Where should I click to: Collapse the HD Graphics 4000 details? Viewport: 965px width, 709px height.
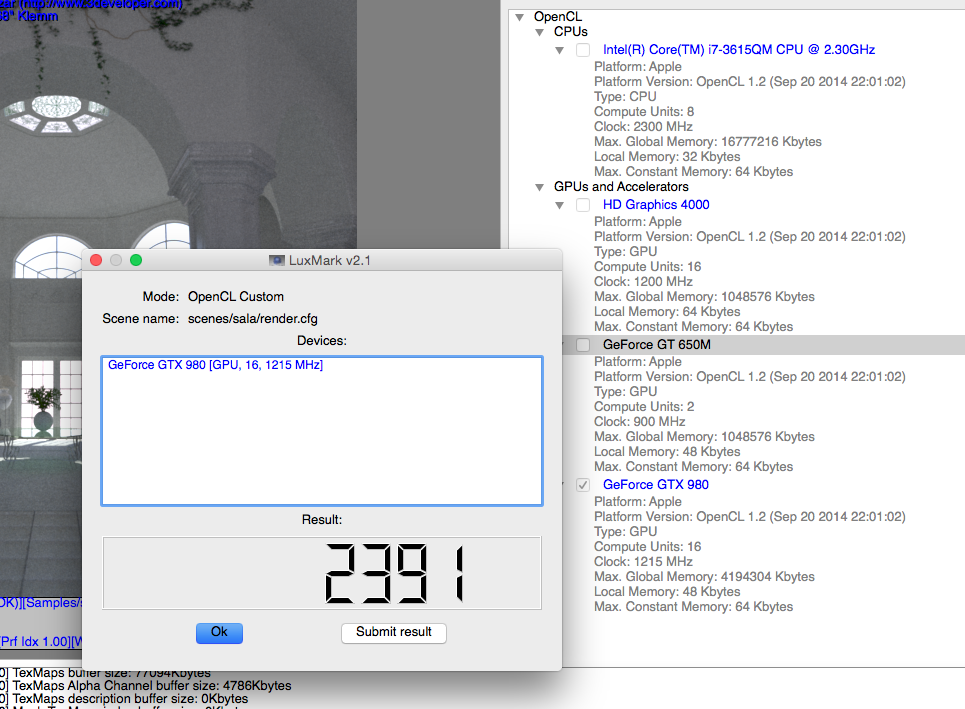pyautogui.click(x=559, y=206)
